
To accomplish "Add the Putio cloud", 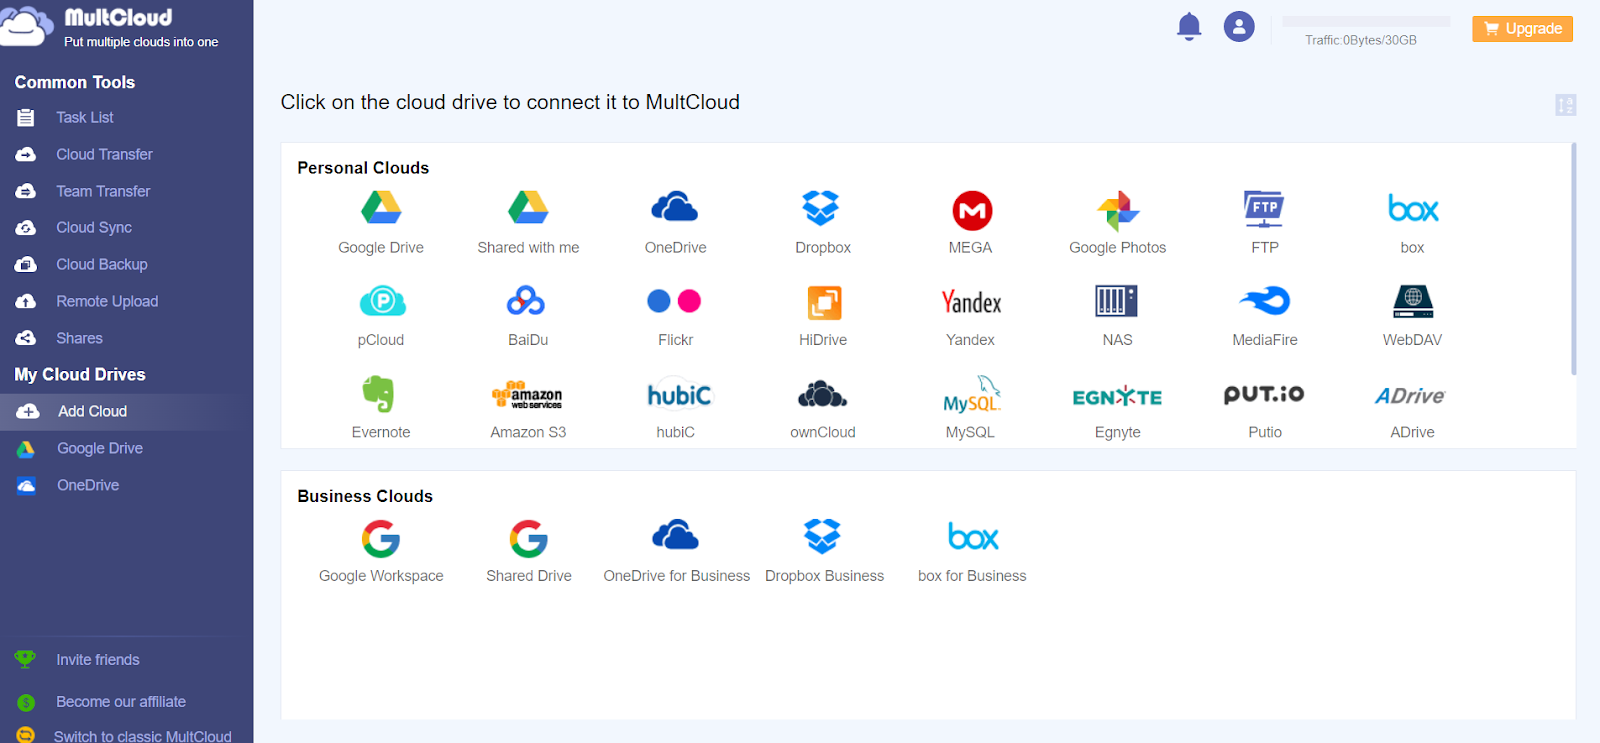I will pos(1264,394).
